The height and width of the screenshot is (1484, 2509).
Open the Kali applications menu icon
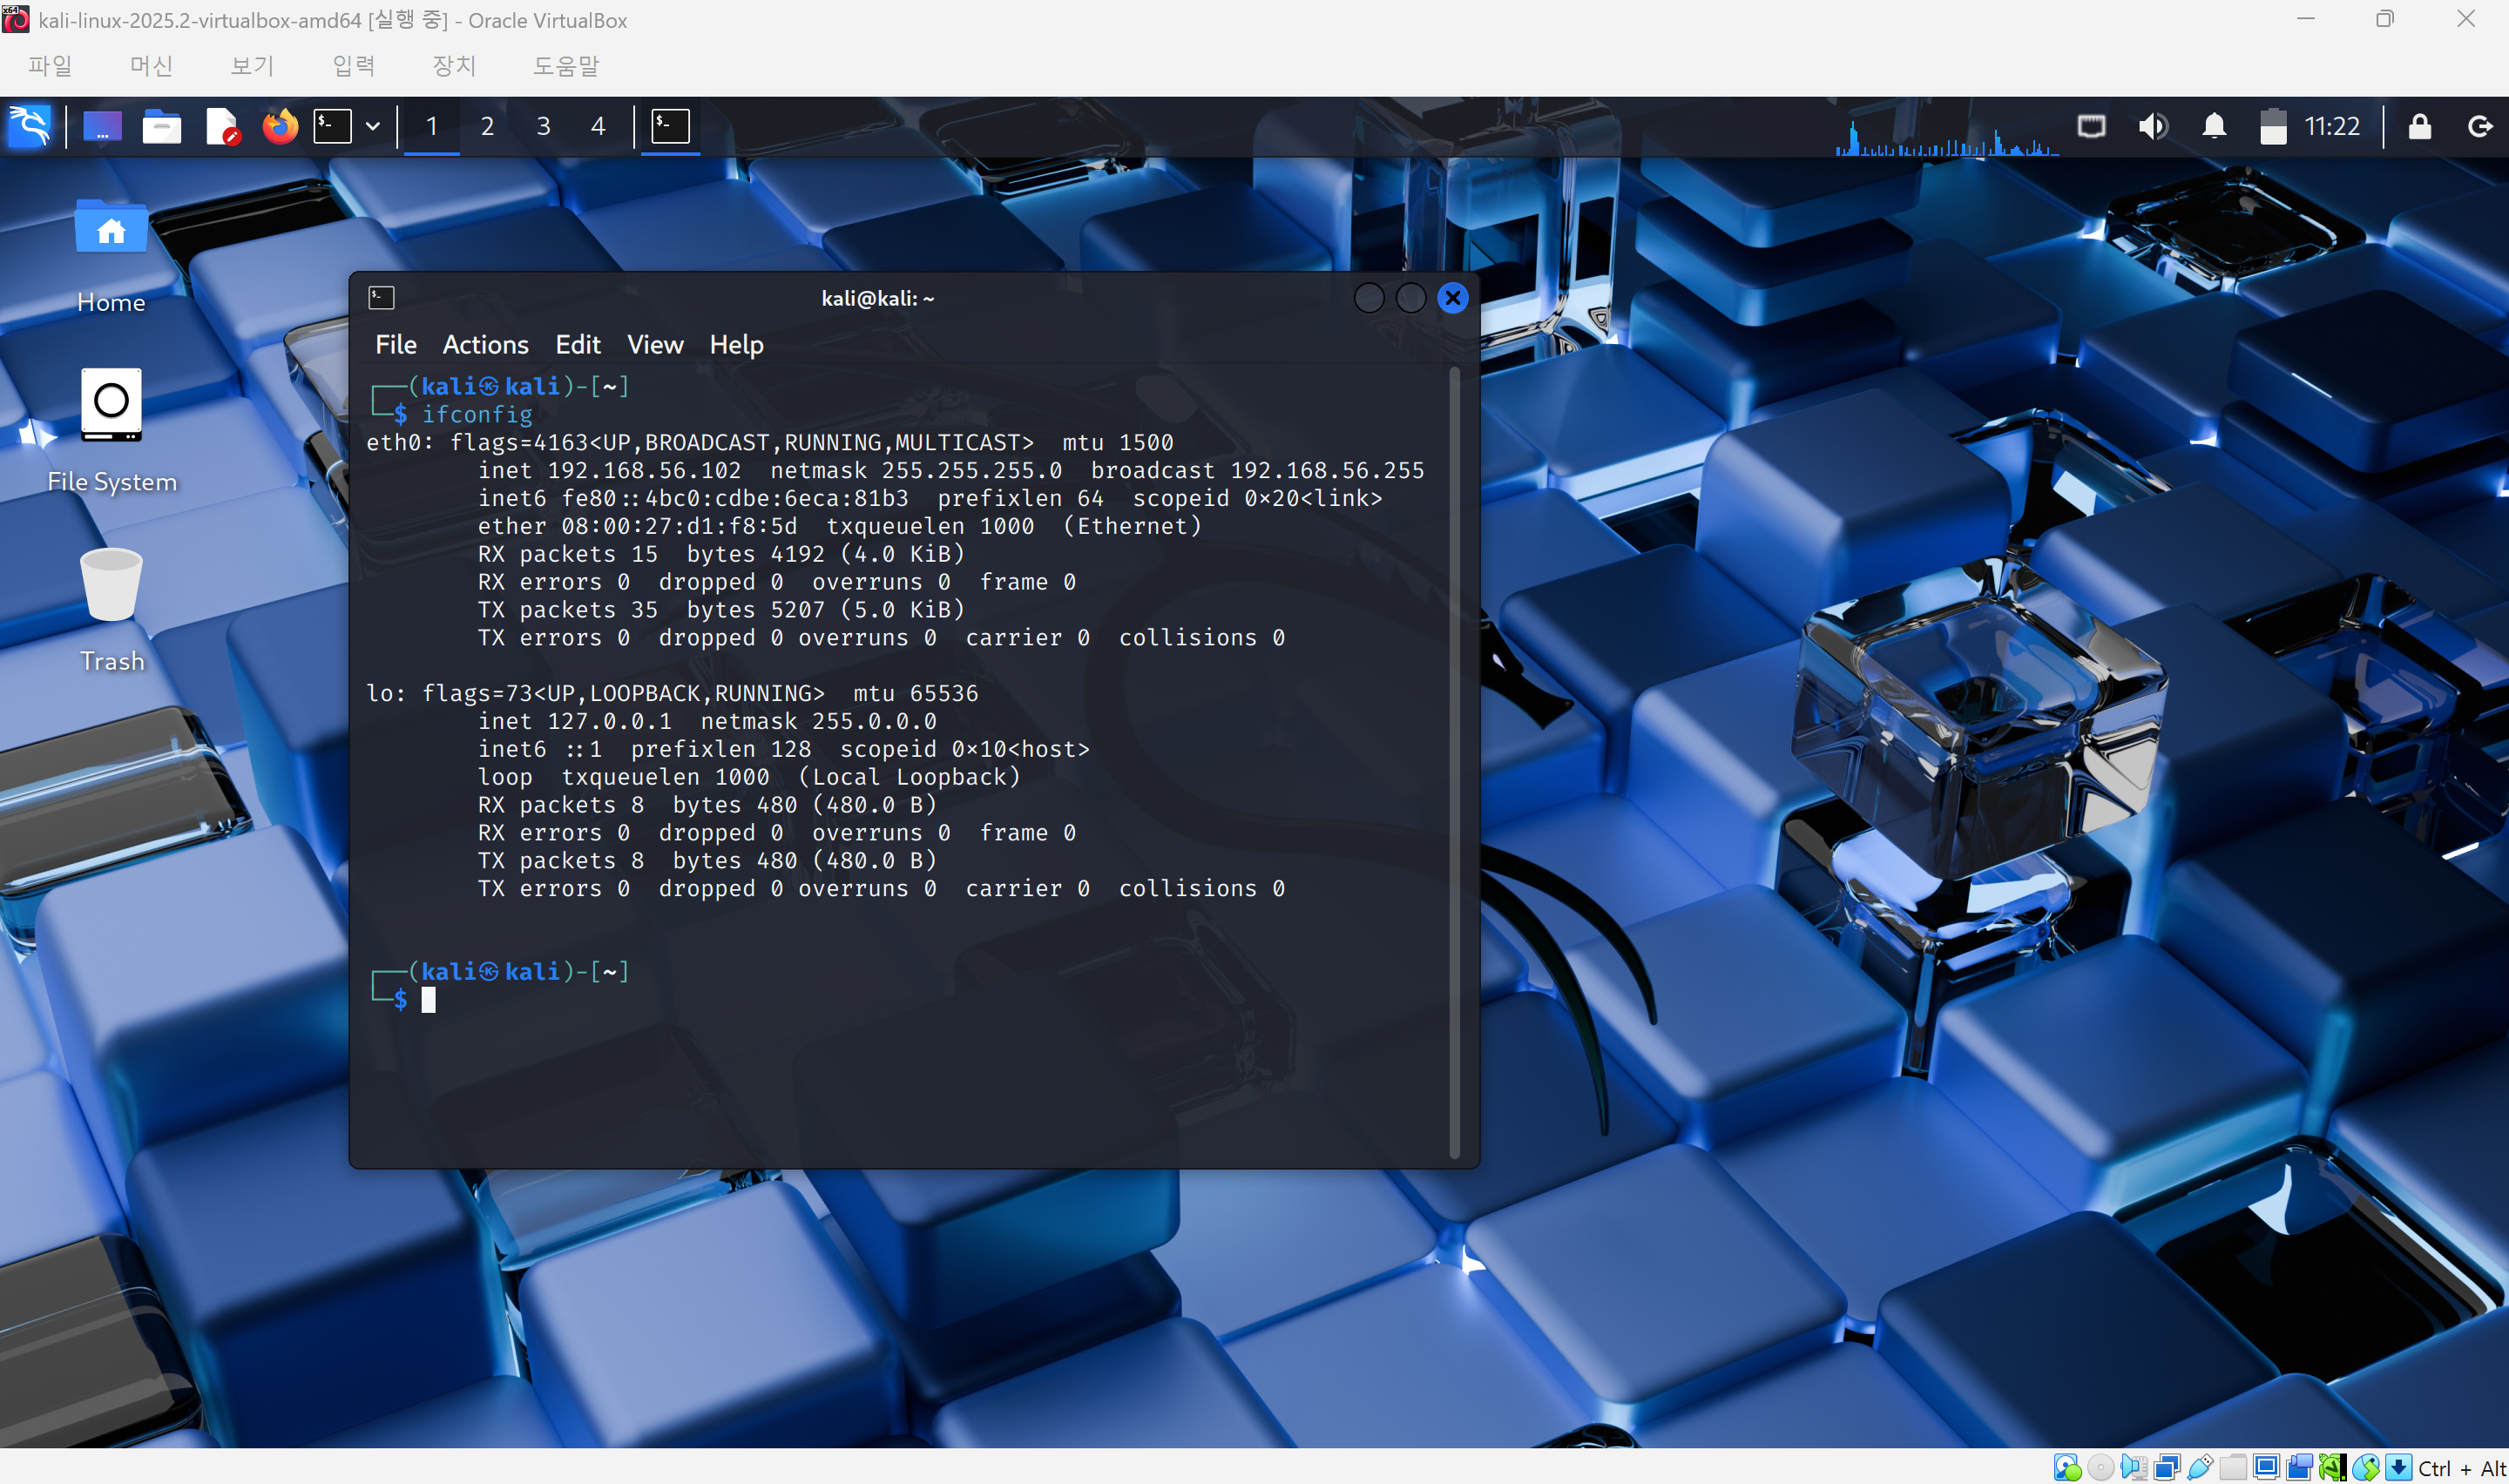29,126
